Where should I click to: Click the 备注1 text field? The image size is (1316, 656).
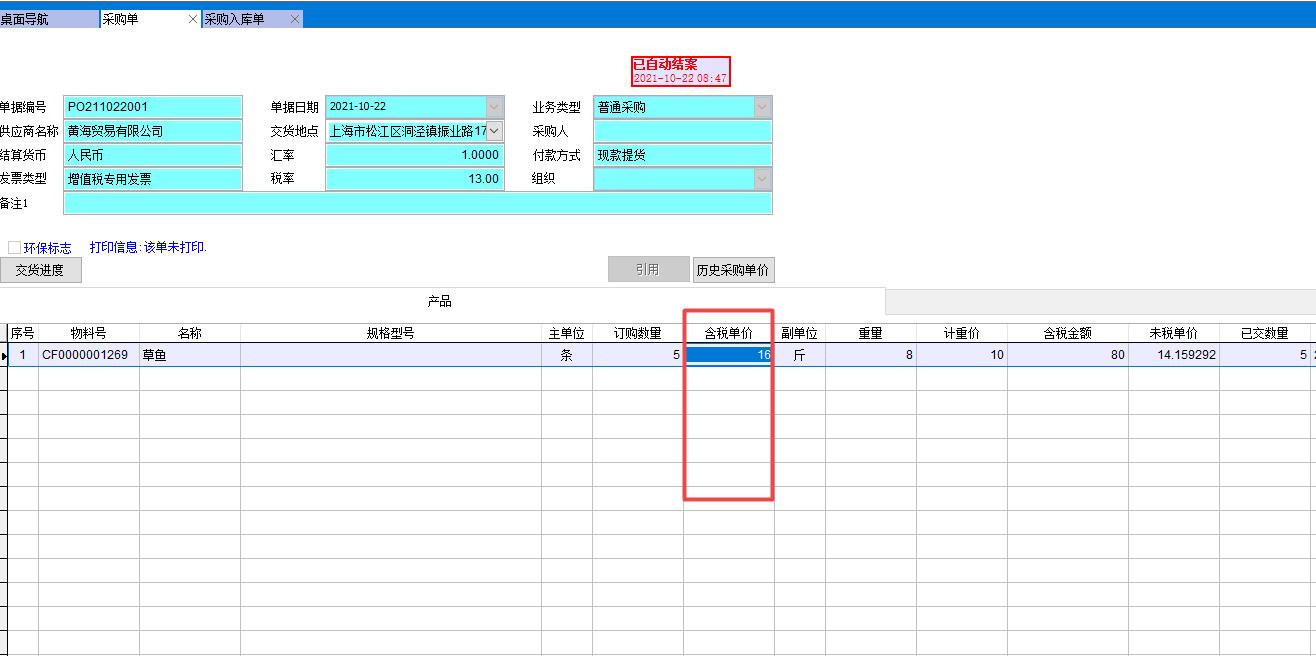pyautogui.click(x=417, y=203)
